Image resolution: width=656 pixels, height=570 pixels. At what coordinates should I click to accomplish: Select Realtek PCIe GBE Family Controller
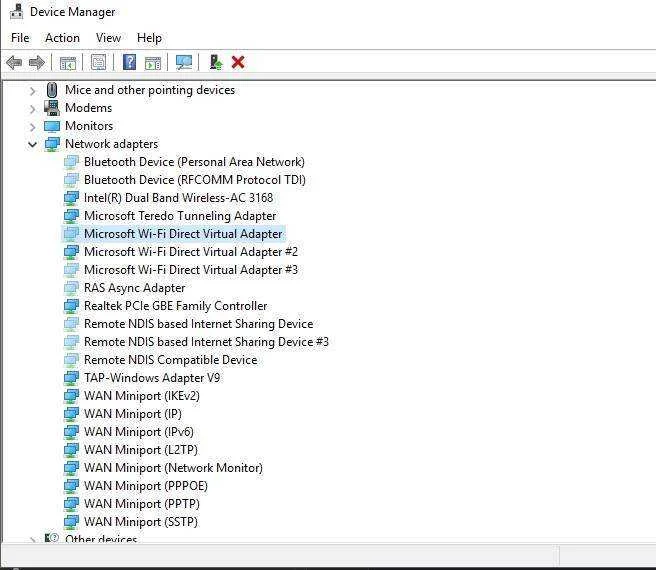[175, 306]
